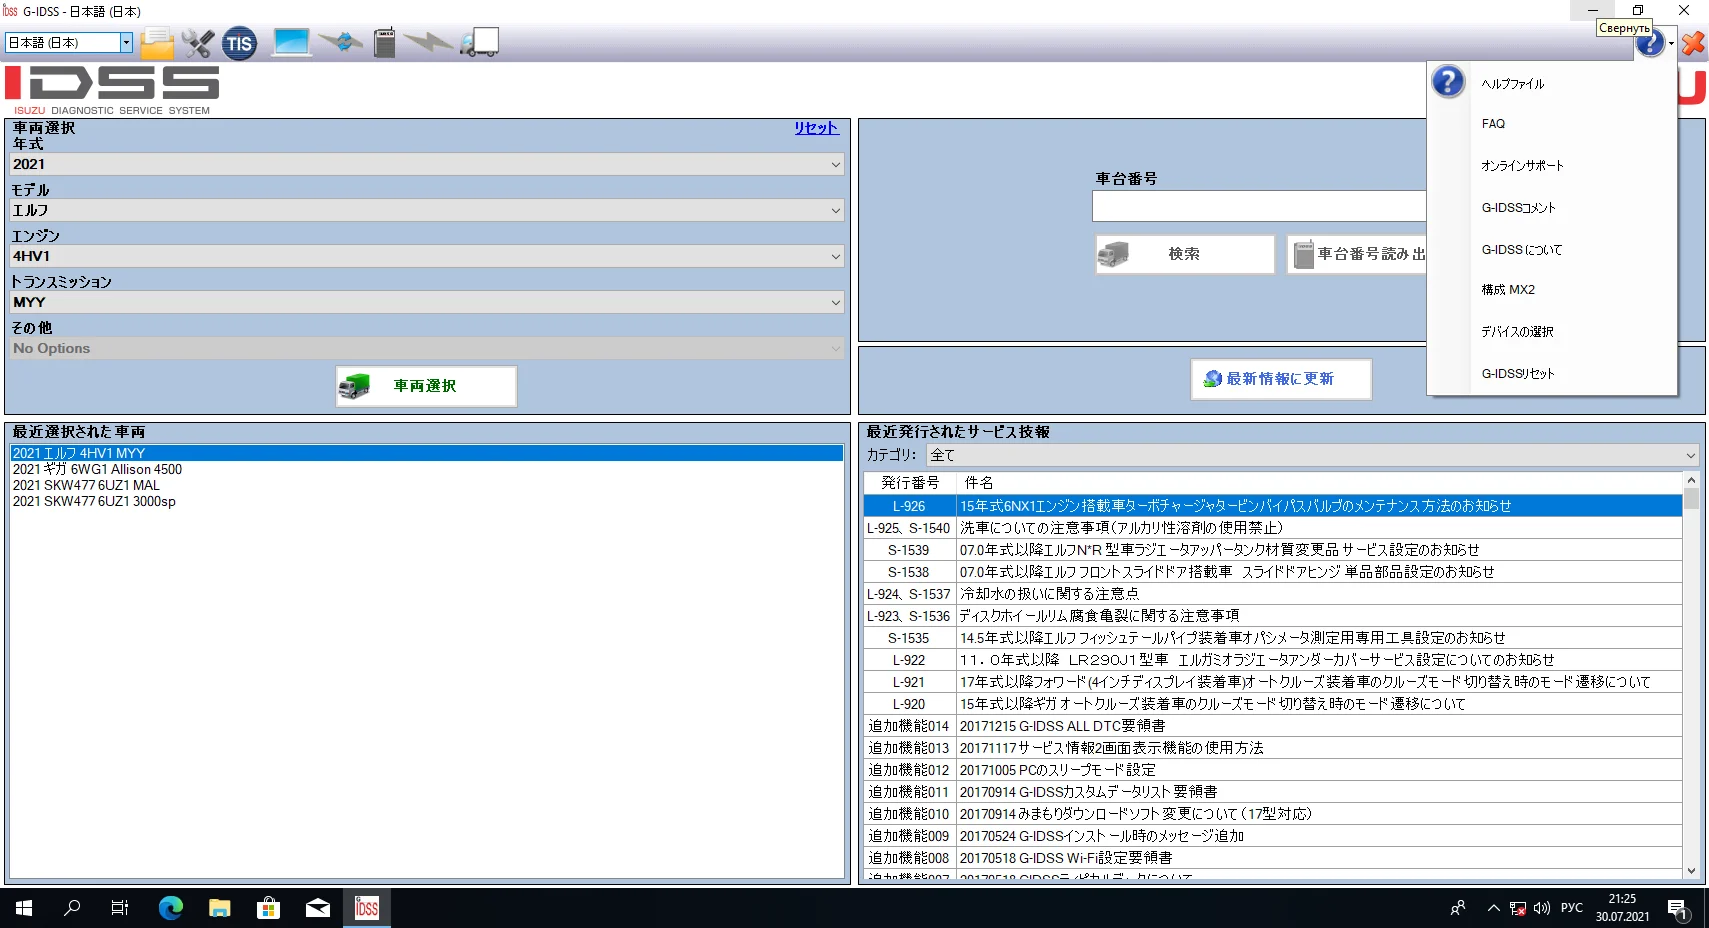
Task: Click the 検索 search button
Action: [x=1185, y=254]
